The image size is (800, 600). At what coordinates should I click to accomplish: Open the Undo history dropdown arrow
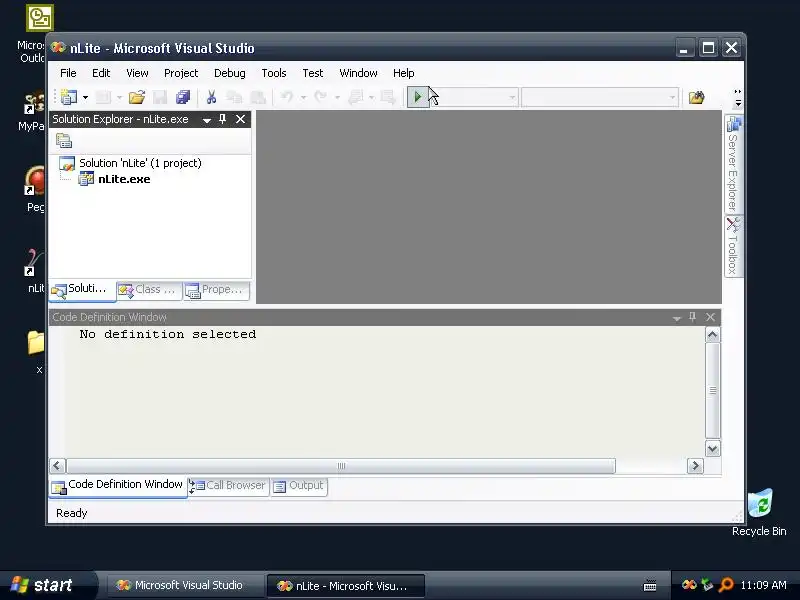pos(303,97)
